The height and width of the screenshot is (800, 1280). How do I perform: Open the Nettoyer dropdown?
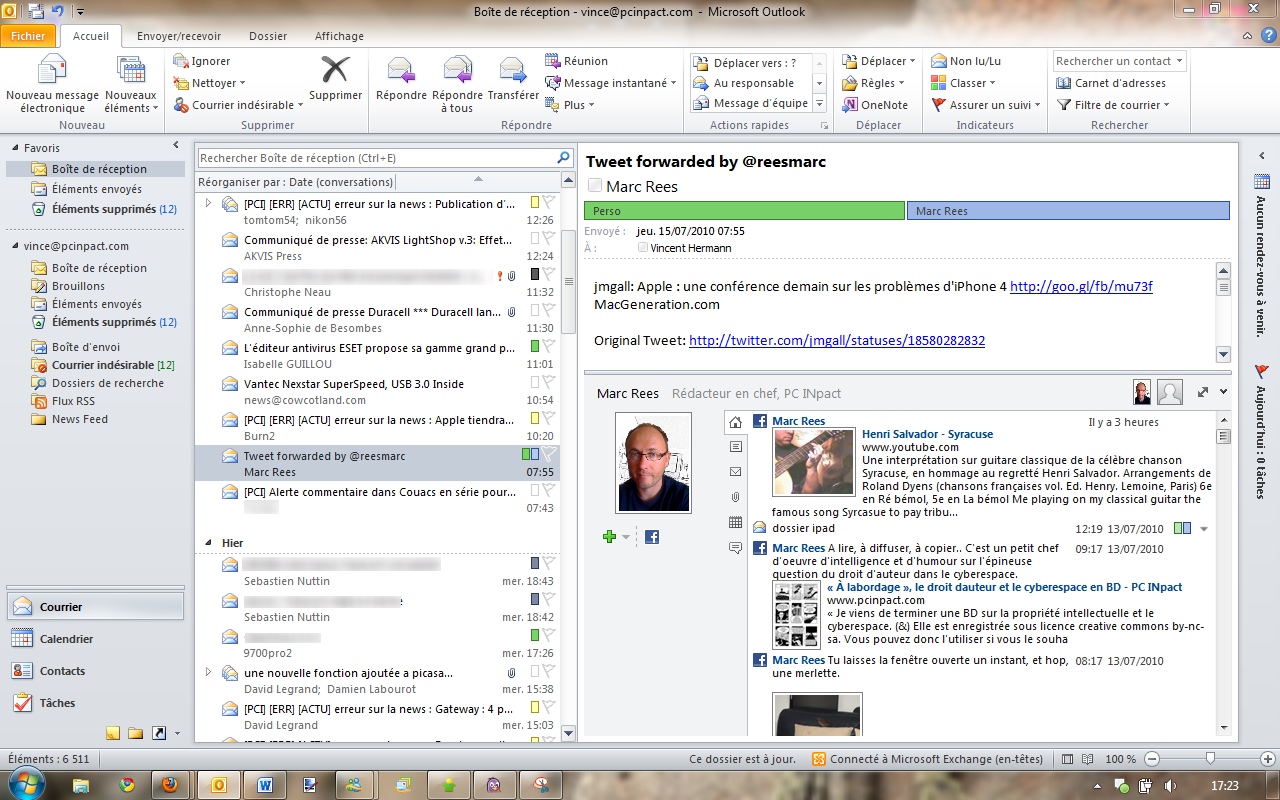(x=210, y=83)
